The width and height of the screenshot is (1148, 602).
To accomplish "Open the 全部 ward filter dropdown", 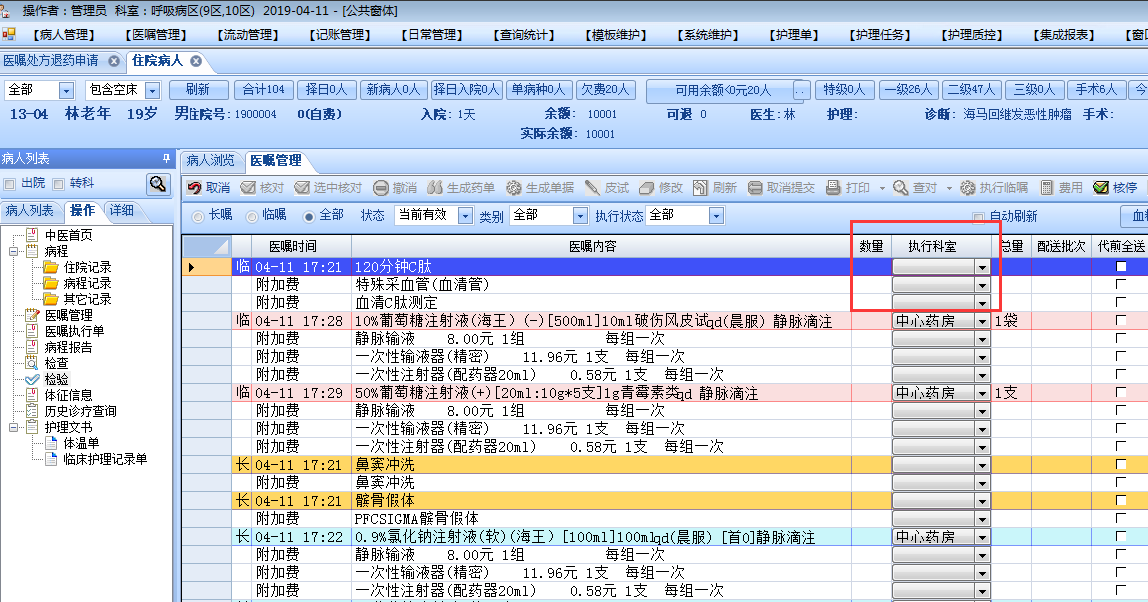I will (x=67, y=90).
